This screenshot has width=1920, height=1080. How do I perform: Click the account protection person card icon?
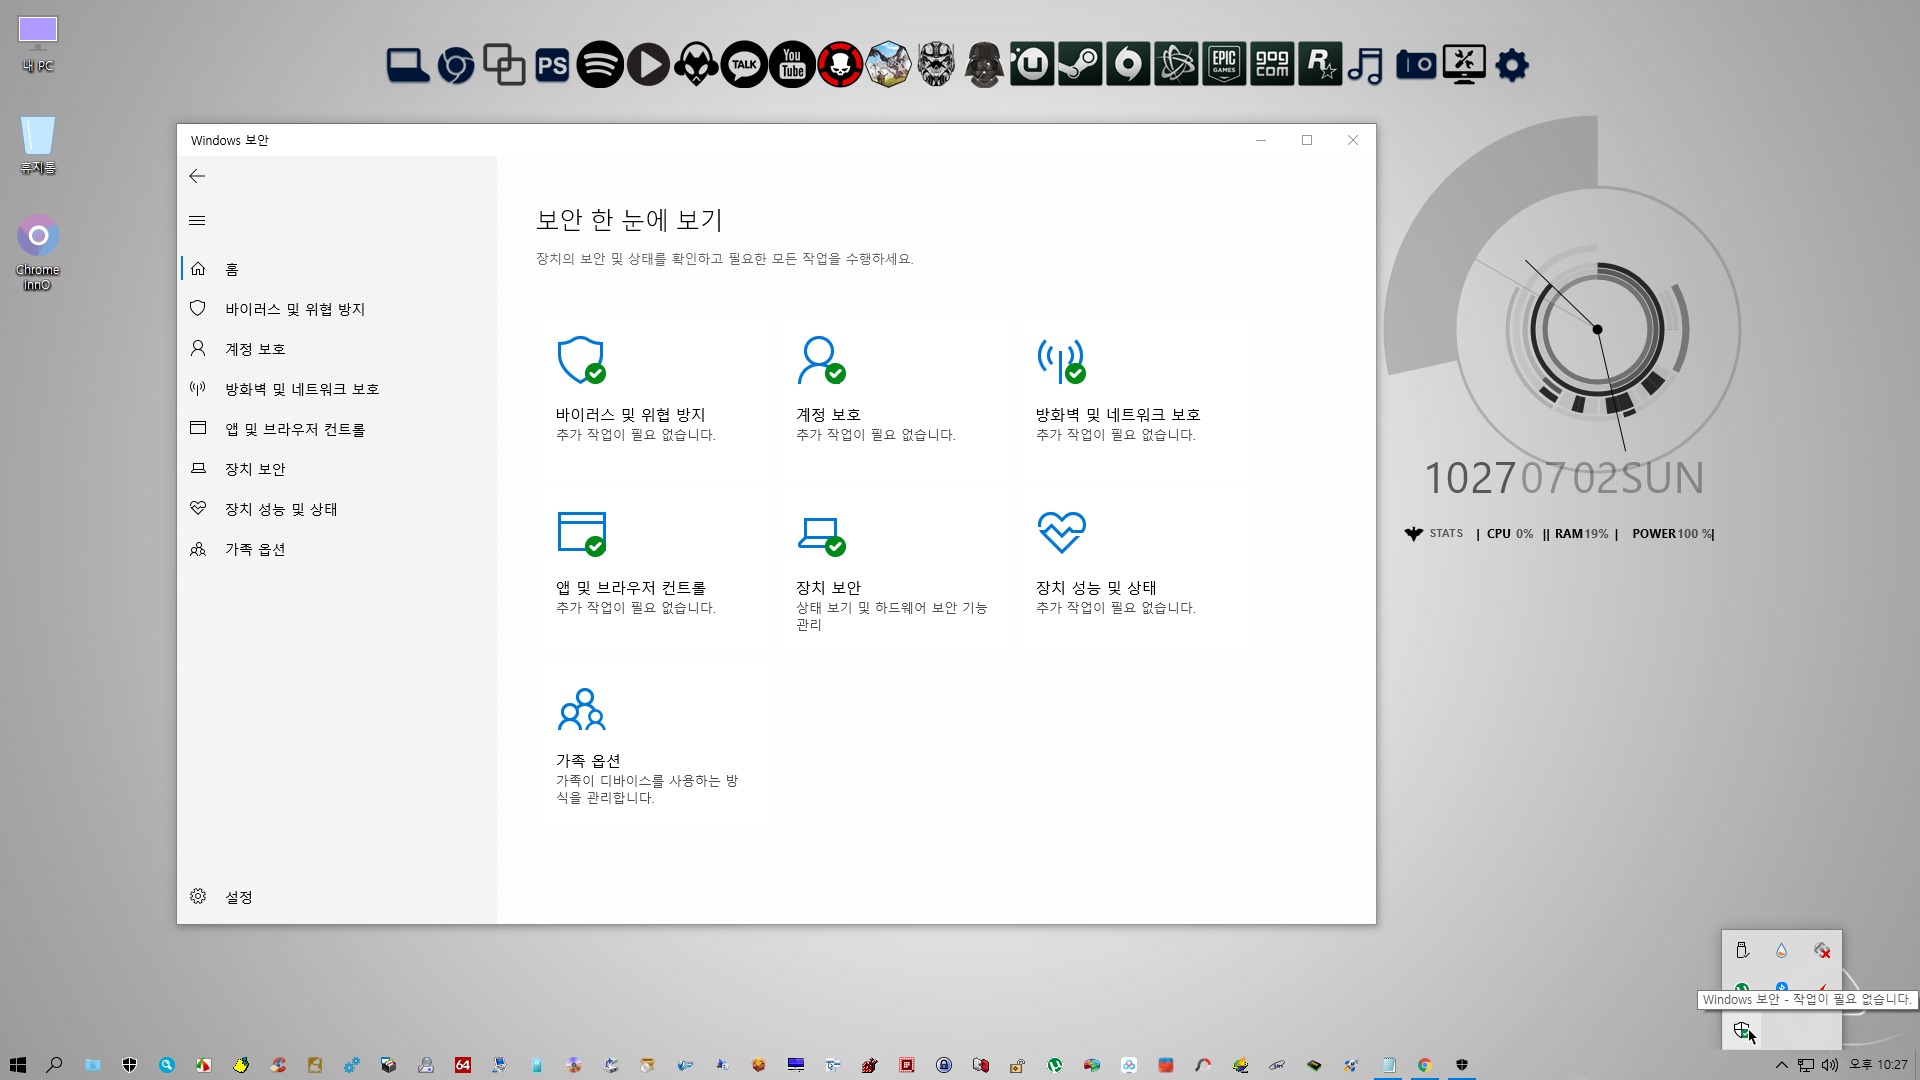coord(821,360)
